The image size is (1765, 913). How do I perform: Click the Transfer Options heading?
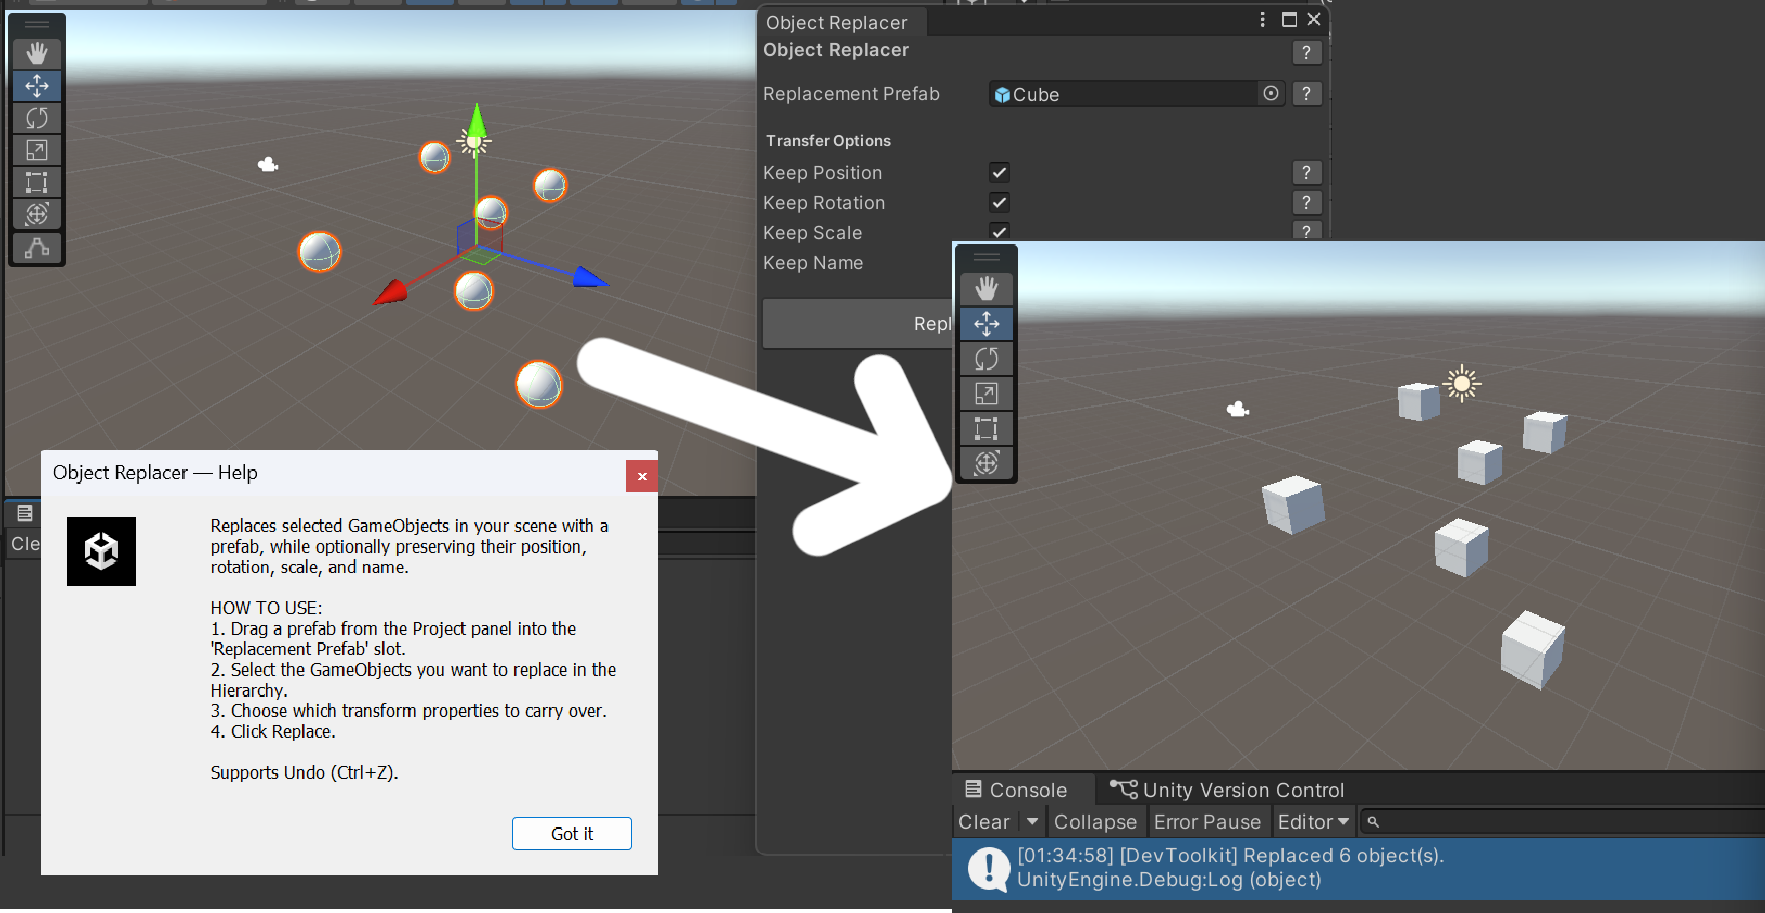829,141
